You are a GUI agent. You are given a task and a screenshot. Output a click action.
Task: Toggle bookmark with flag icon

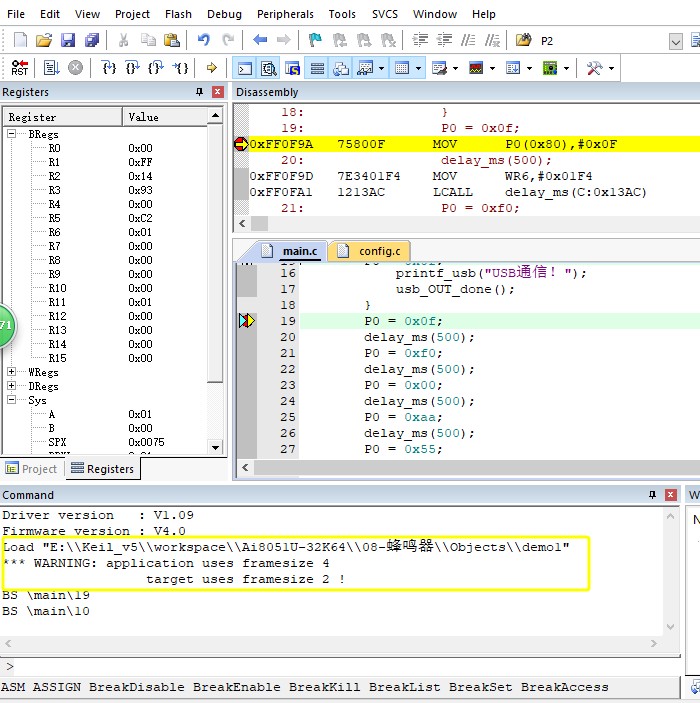point(315,40)
